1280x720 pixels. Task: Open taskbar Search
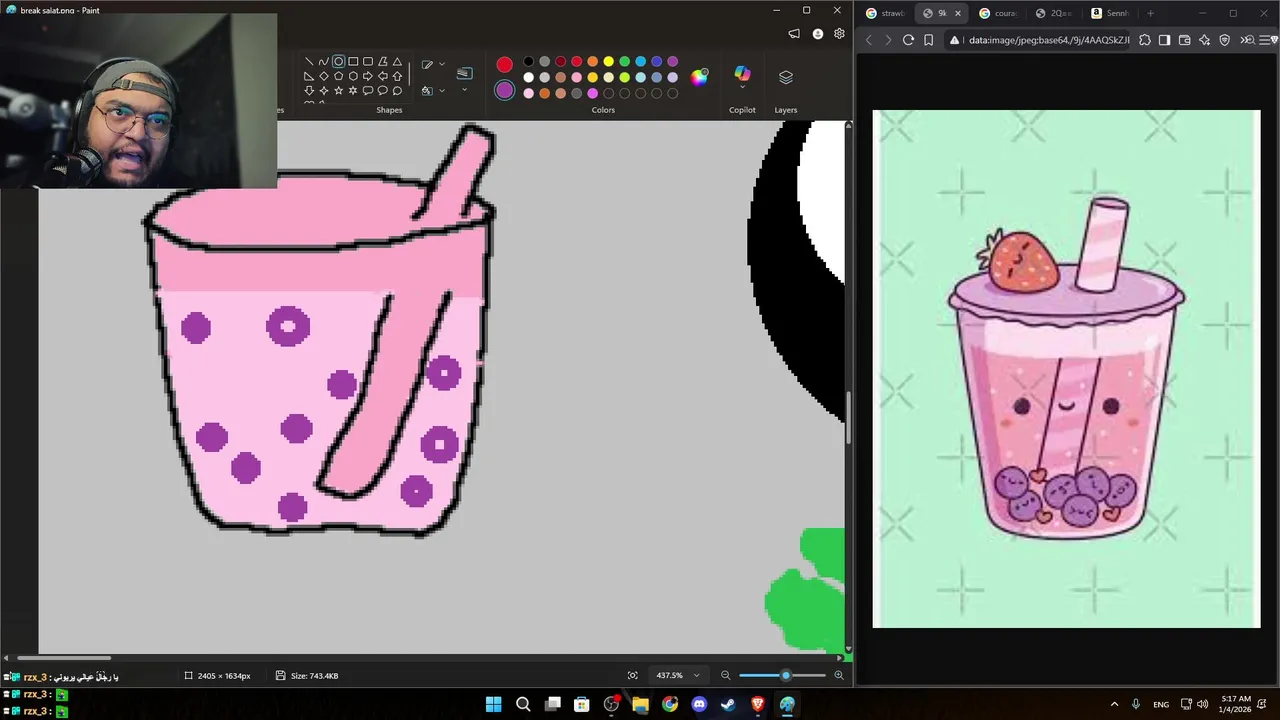pyautogui.click(x=523, y=704)
